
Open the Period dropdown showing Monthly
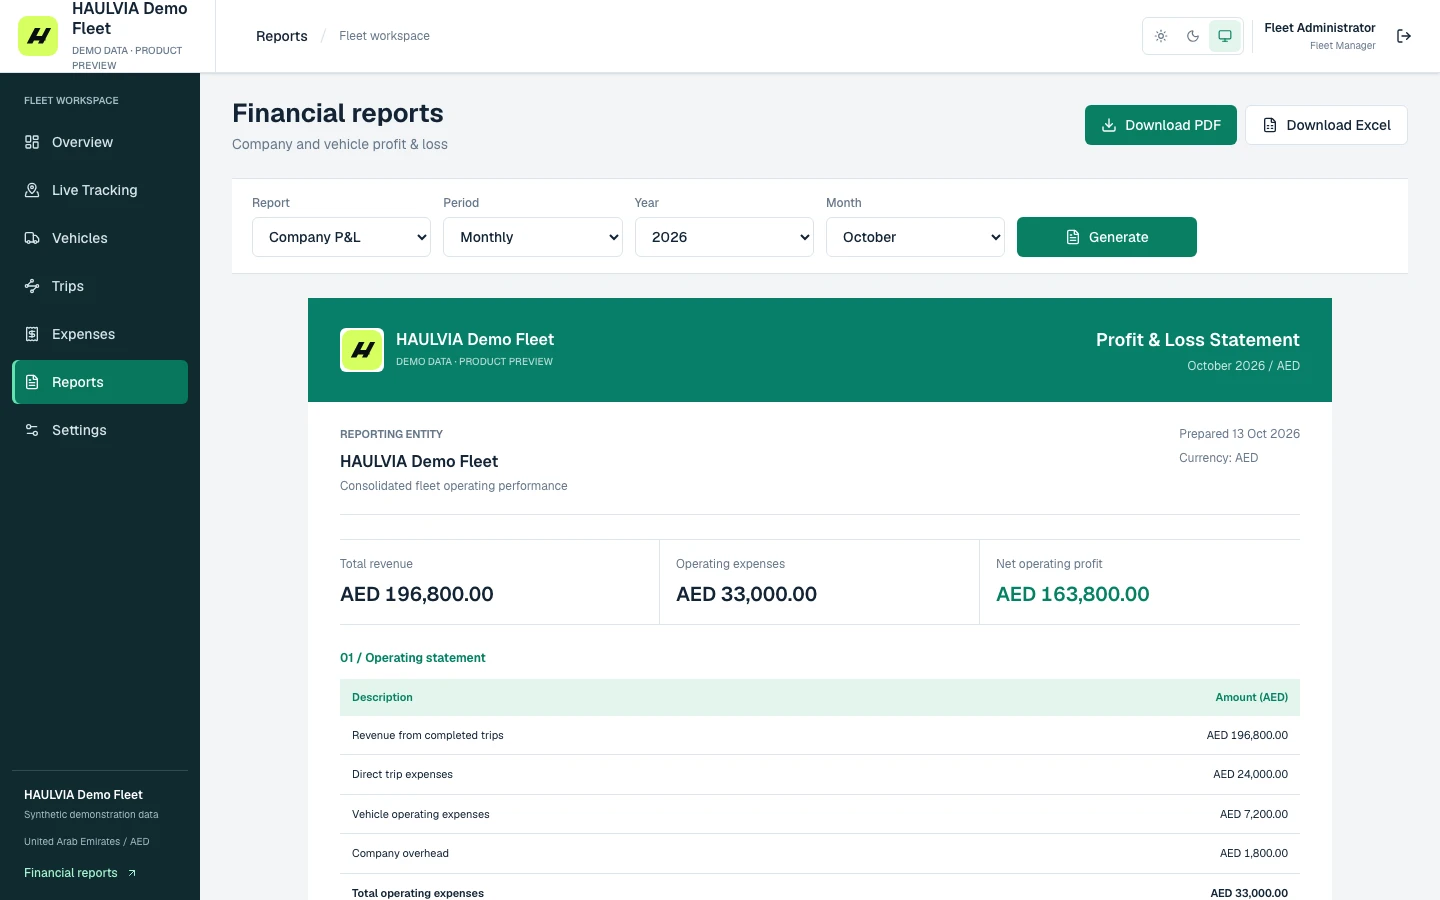coord(533,237)
